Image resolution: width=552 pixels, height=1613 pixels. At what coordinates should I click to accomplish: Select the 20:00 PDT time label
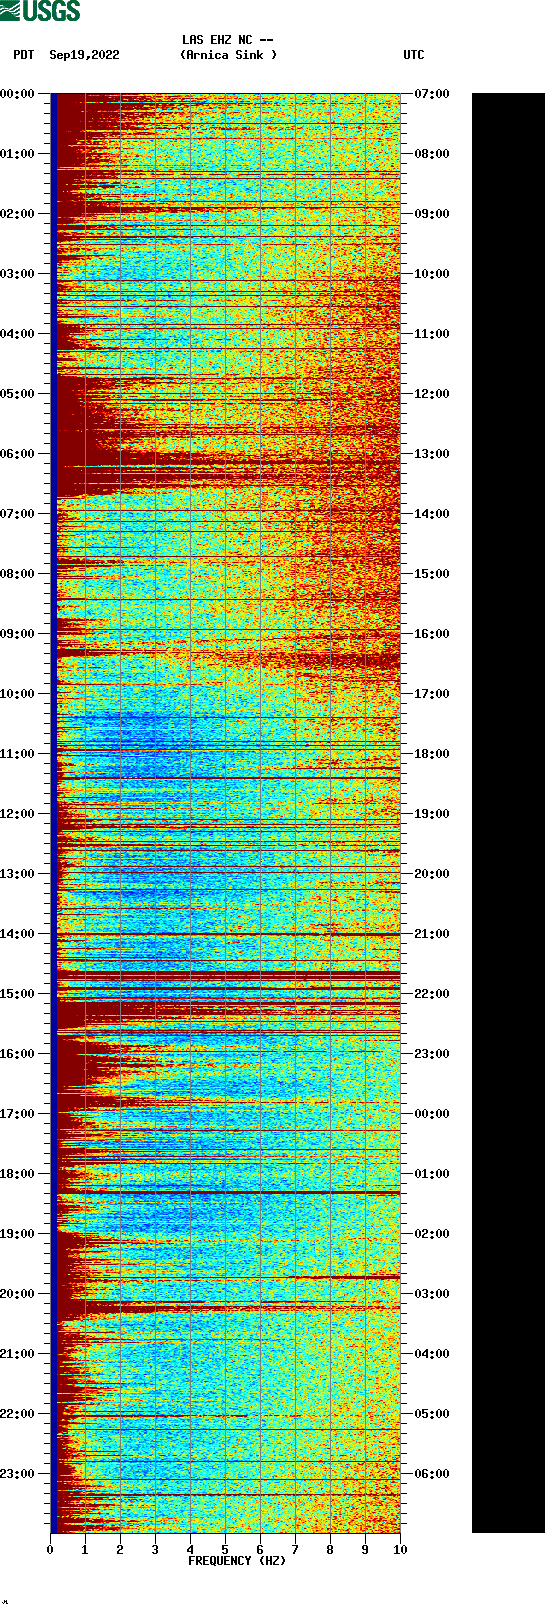pos(17,1294)
